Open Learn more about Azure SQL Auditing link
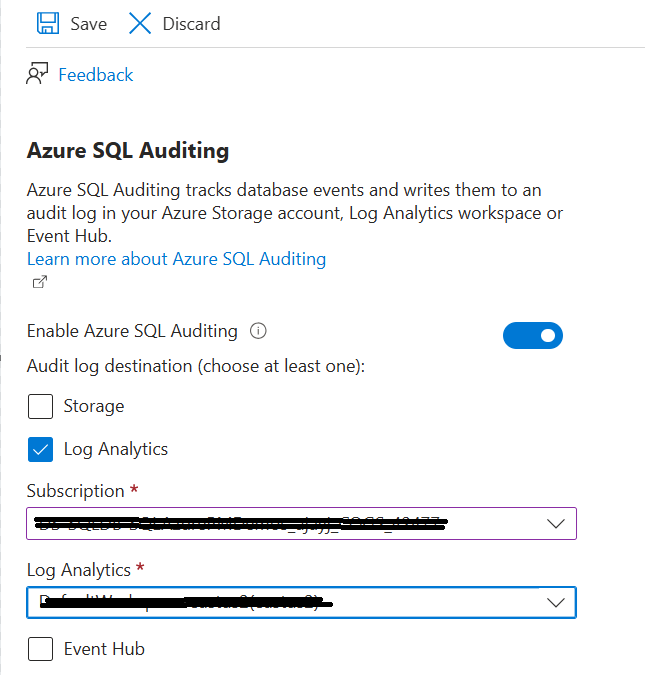The width and height of the screenshot is (645, 675). click(x=176, y=259)
